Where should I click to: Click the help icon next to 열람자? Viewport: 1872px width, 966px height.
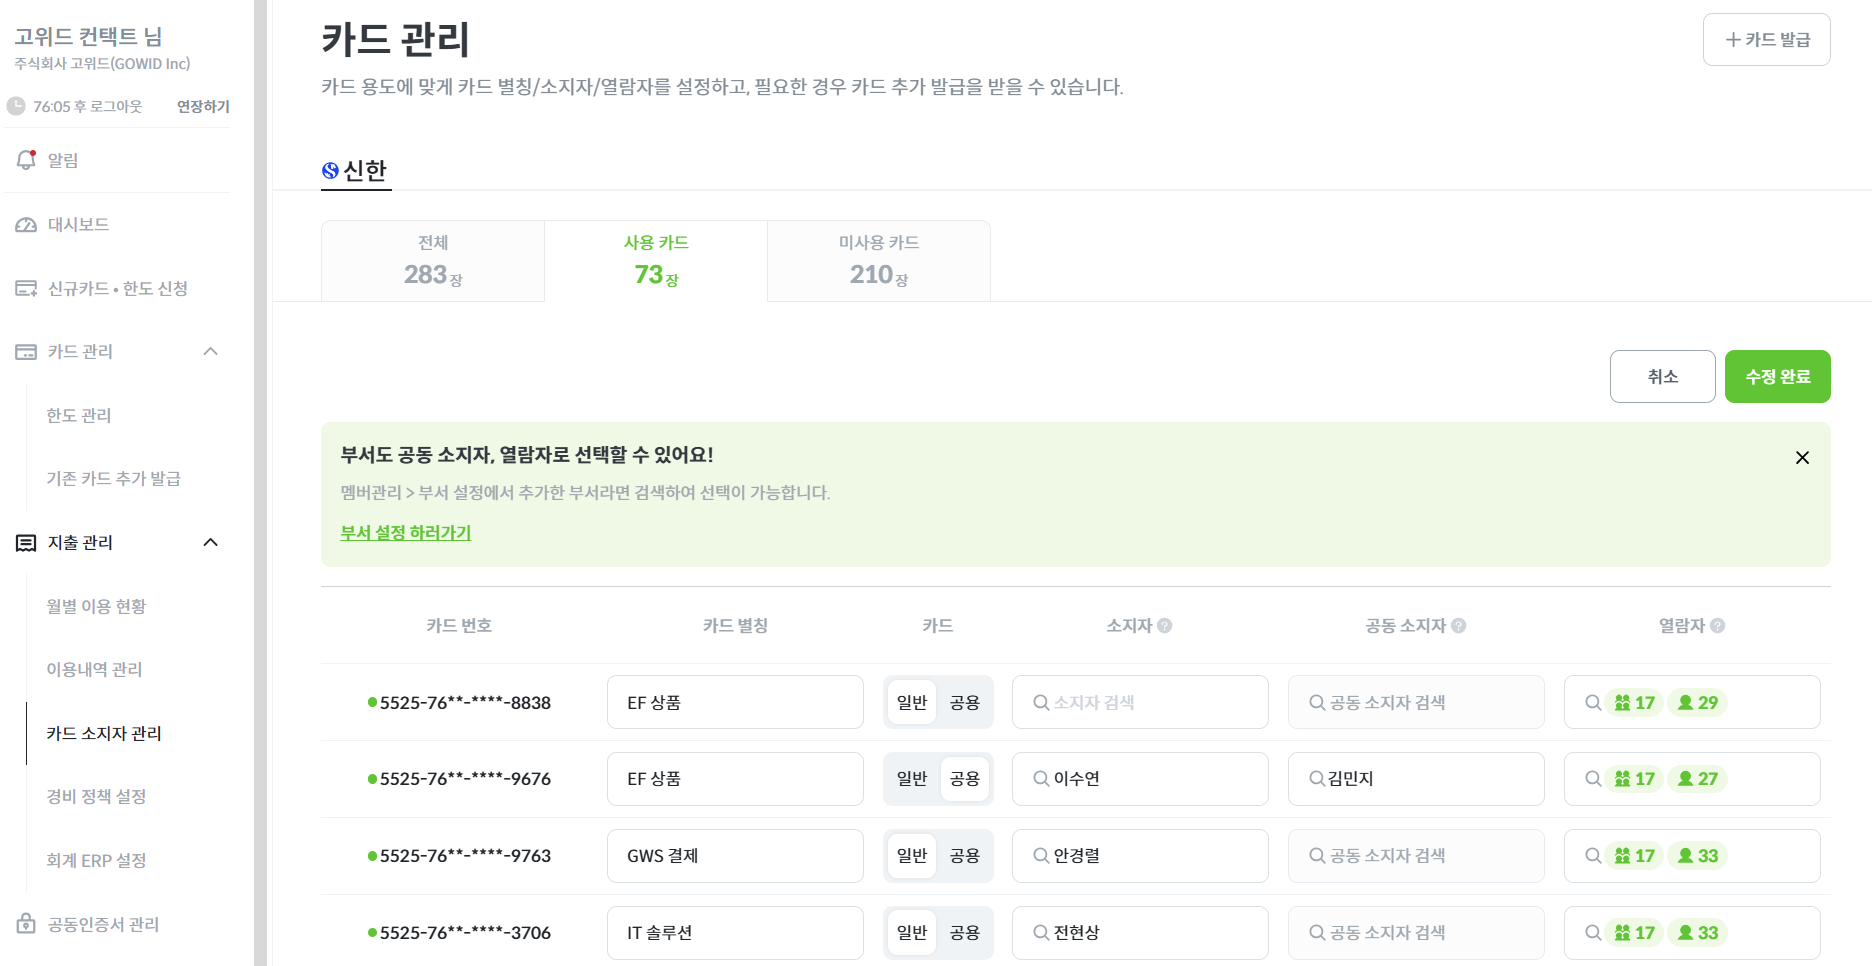pos(1718,626)
